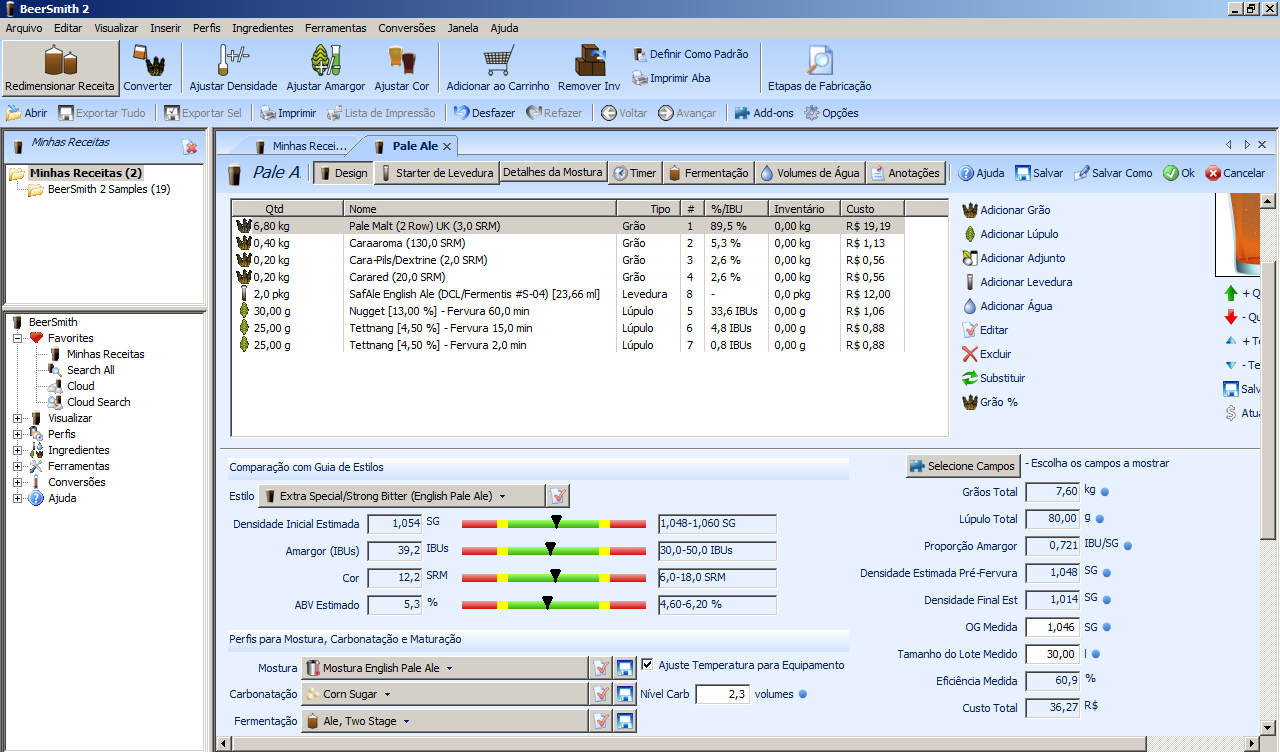Viewport: 1280px width, 752px height.
Task: Click the red Excluir icon
Action: point(970,354)
